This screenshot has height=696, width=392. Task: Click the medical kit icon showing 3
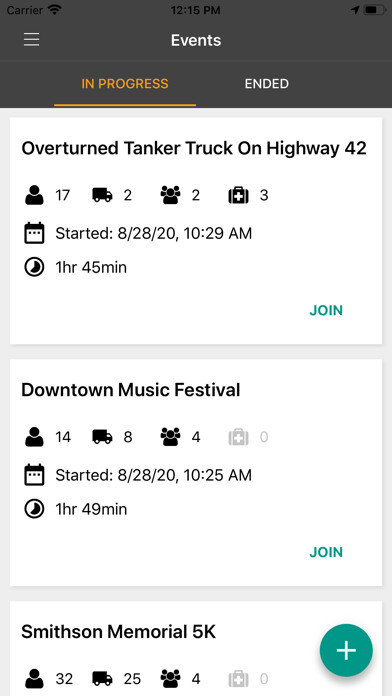tap(238, 195)
